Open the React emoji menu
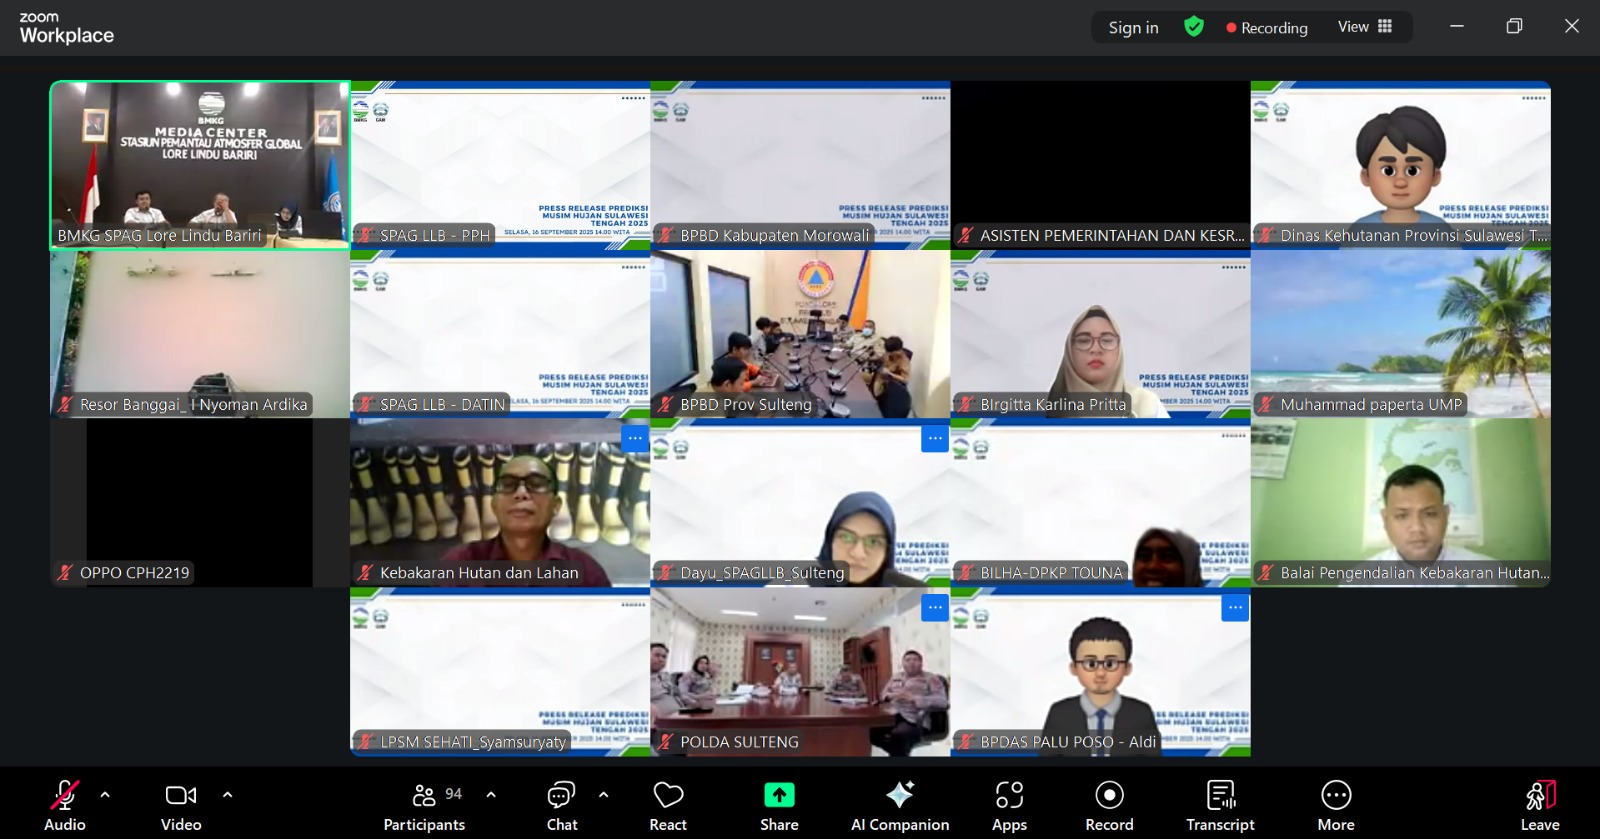 (668, 804)
